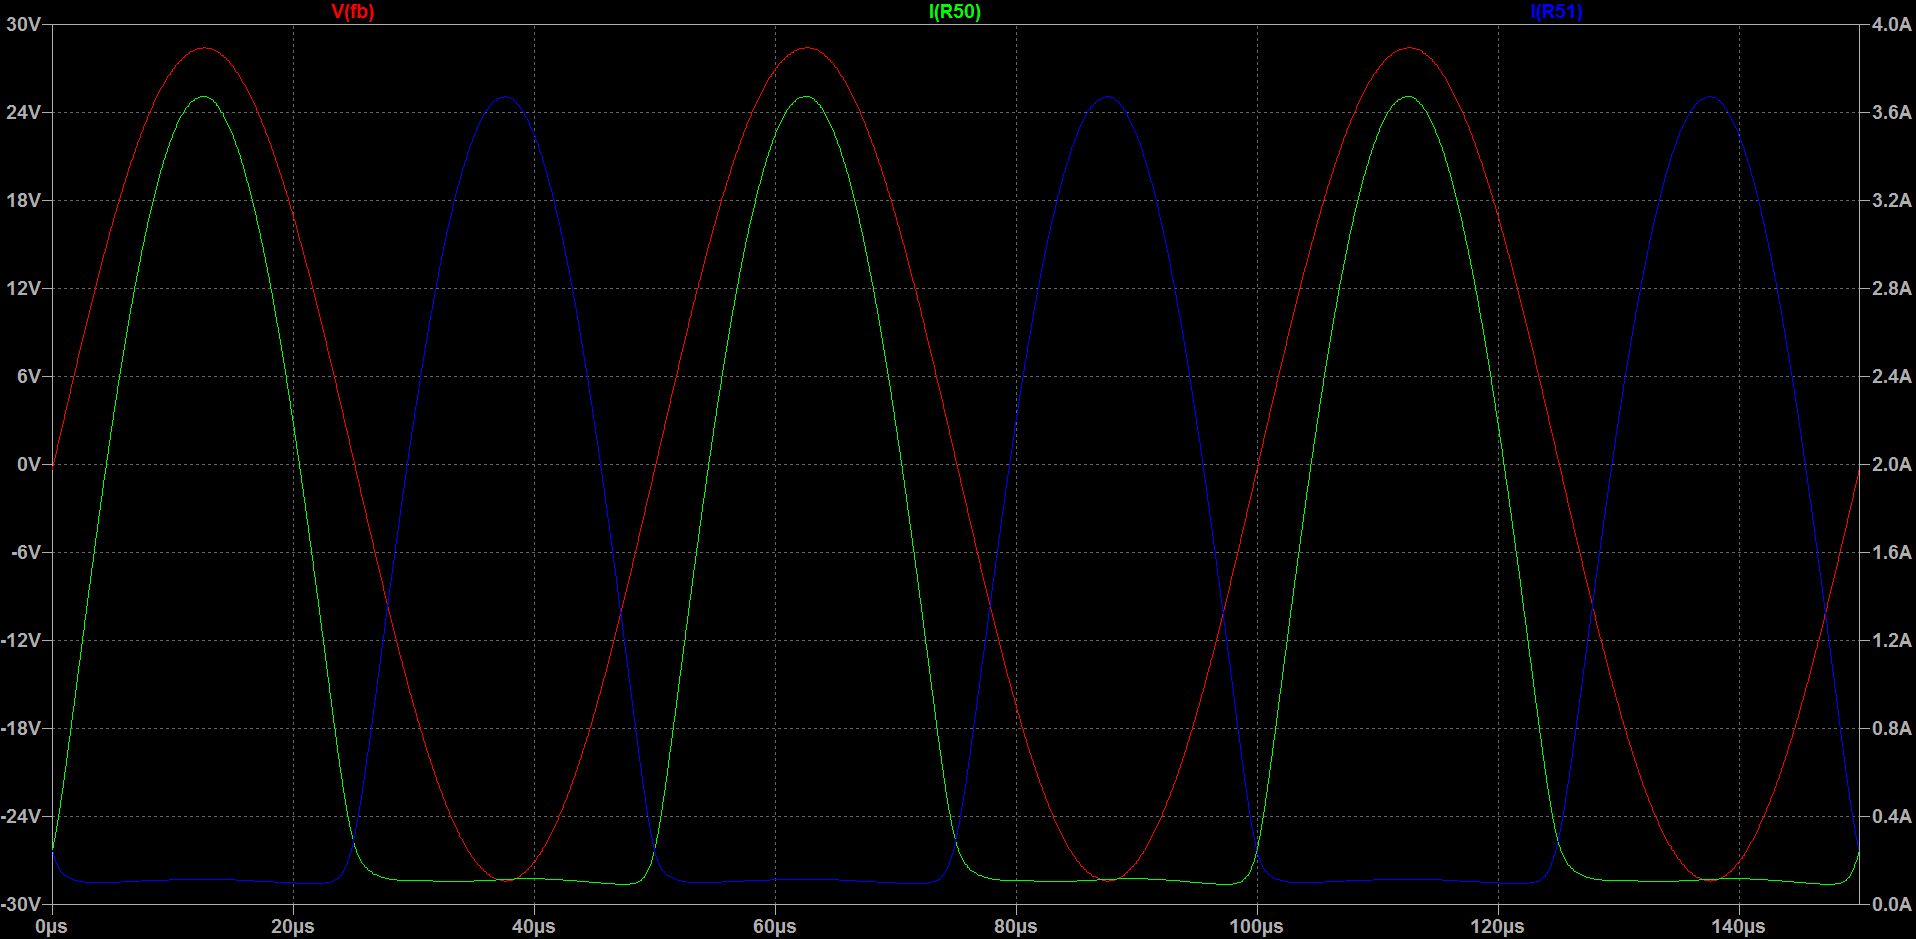The width and height of the screenshot is (1916, 939).
Task: Click the 20µs time axis label
Action: pos(293,927)
